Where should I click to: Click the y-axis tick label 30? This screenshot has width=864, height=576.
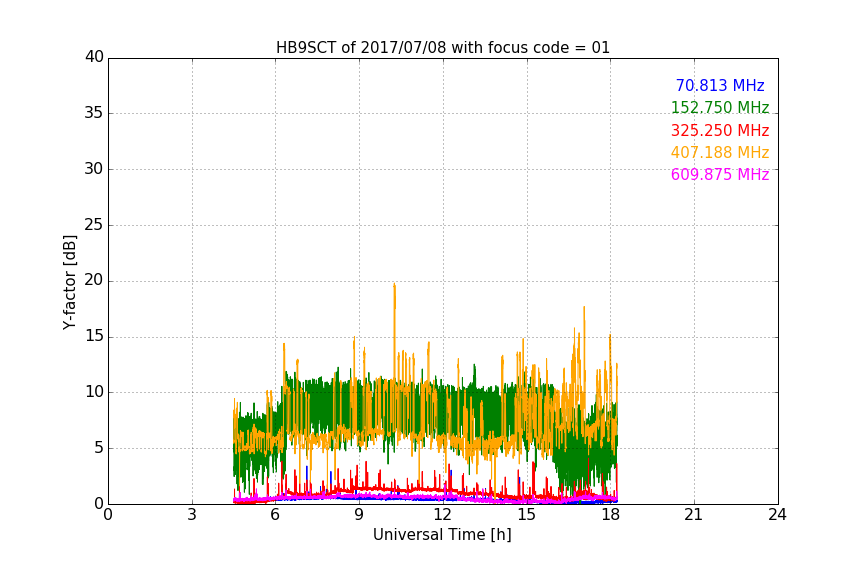pos(94,169)
